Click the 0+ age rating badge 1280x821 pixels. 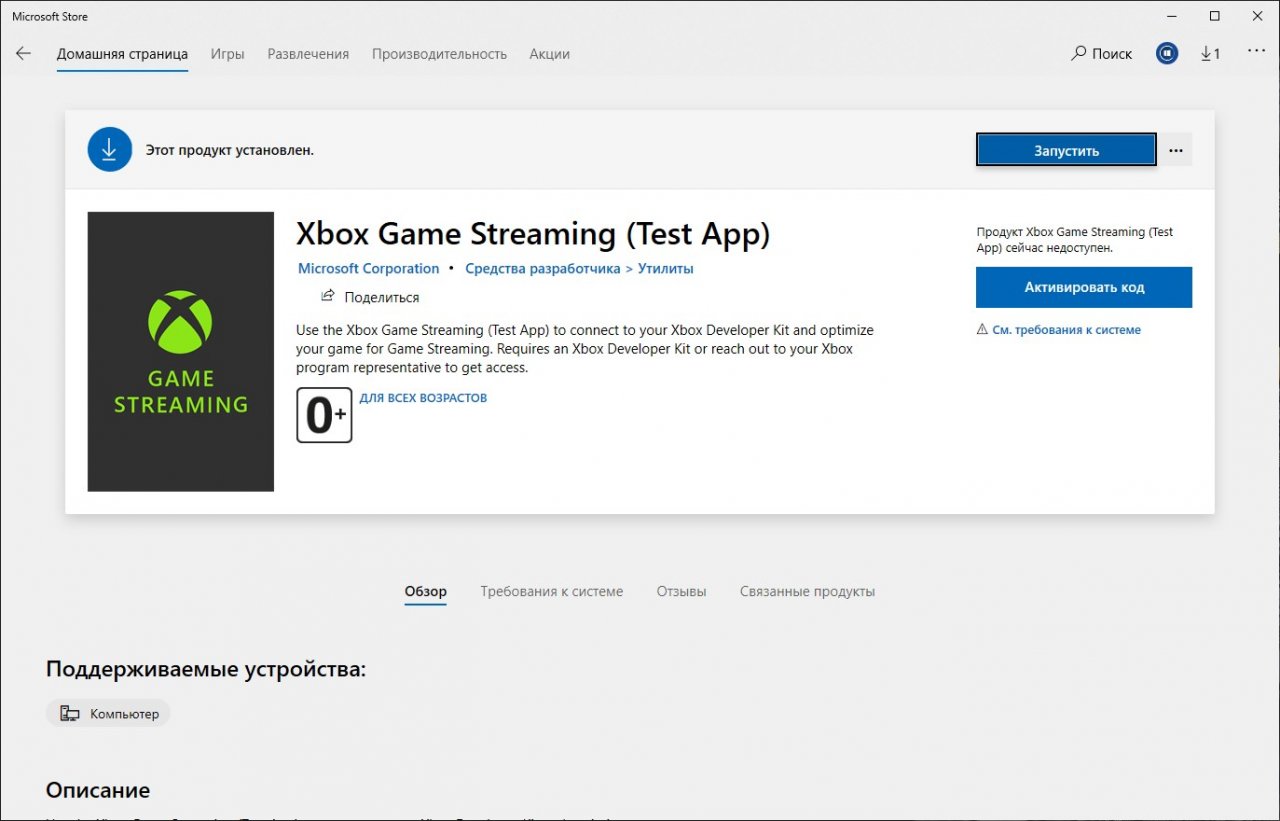pos(324,415)
